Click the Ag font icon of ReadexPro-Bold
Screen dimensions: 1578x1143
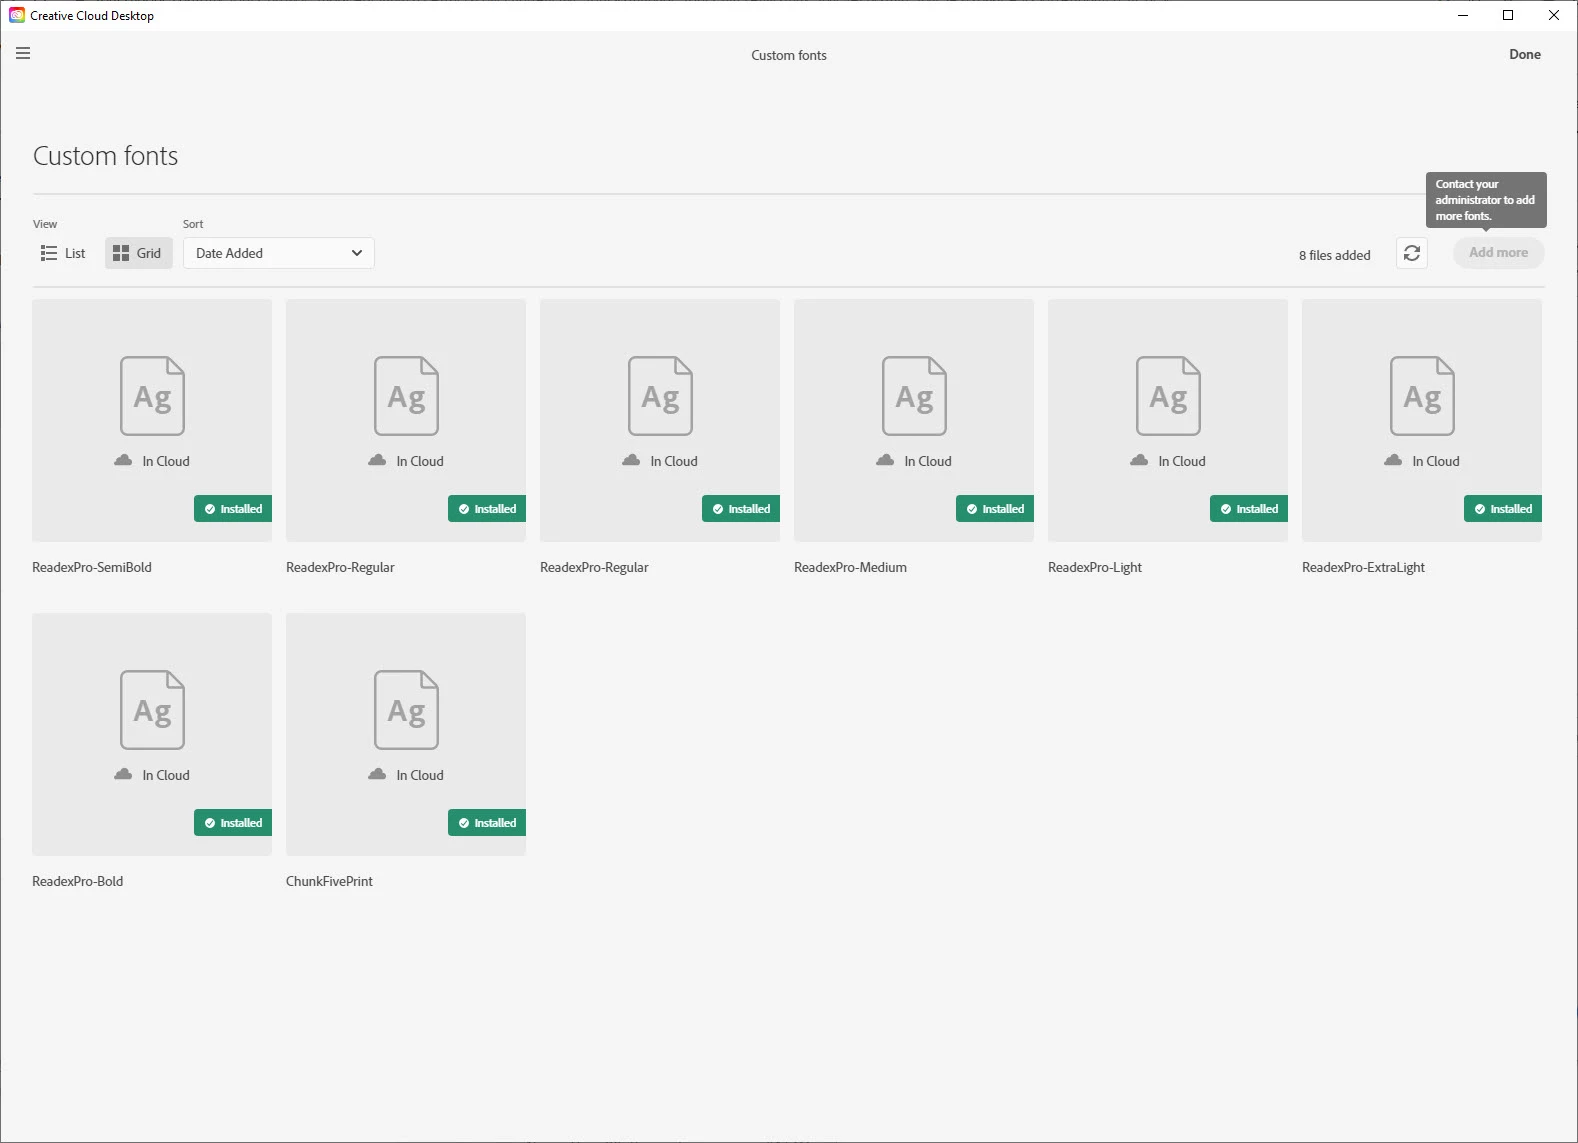152,710
